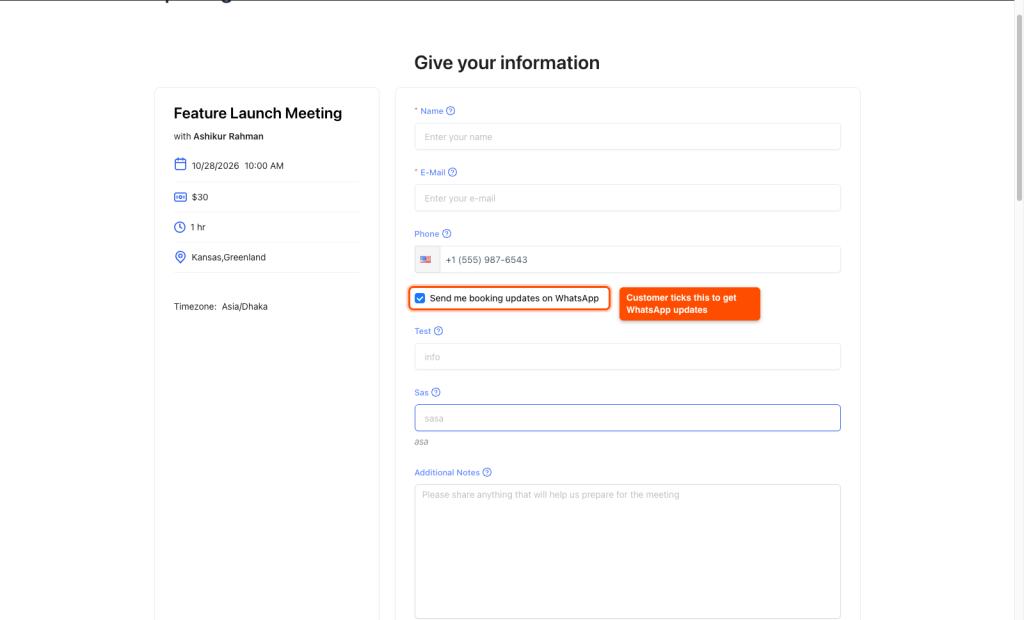This screenshot has height=620, width=1024.
Task: Click the help icon beside E-Mail label
Action: 453,172
